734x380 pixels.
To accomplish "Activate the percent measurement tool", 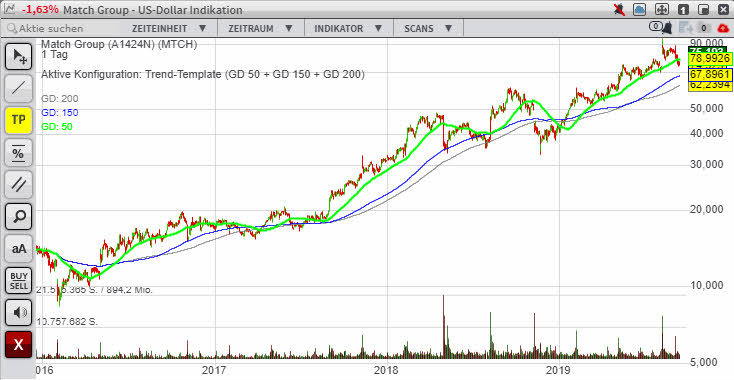I will click(19, 152).
